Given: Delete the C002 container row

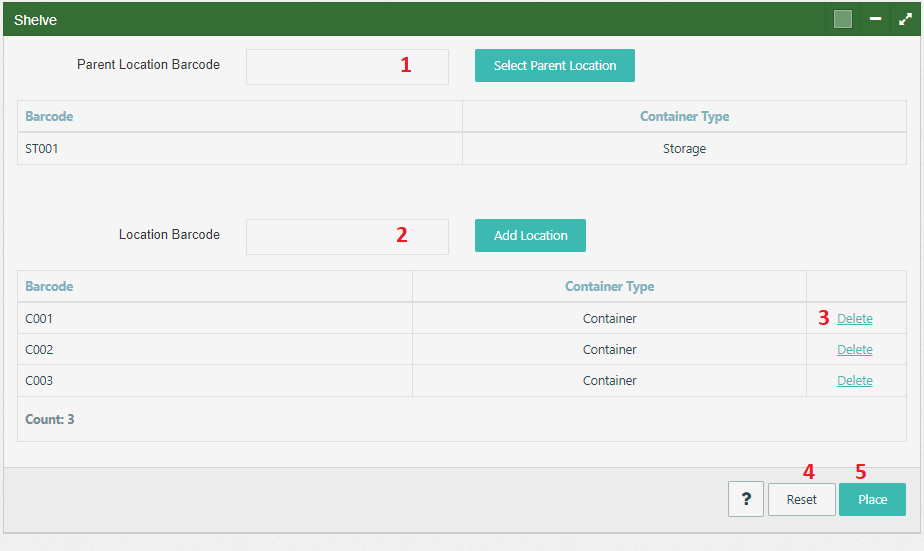Looking at the screenshot, I should [x=854, y=349].
